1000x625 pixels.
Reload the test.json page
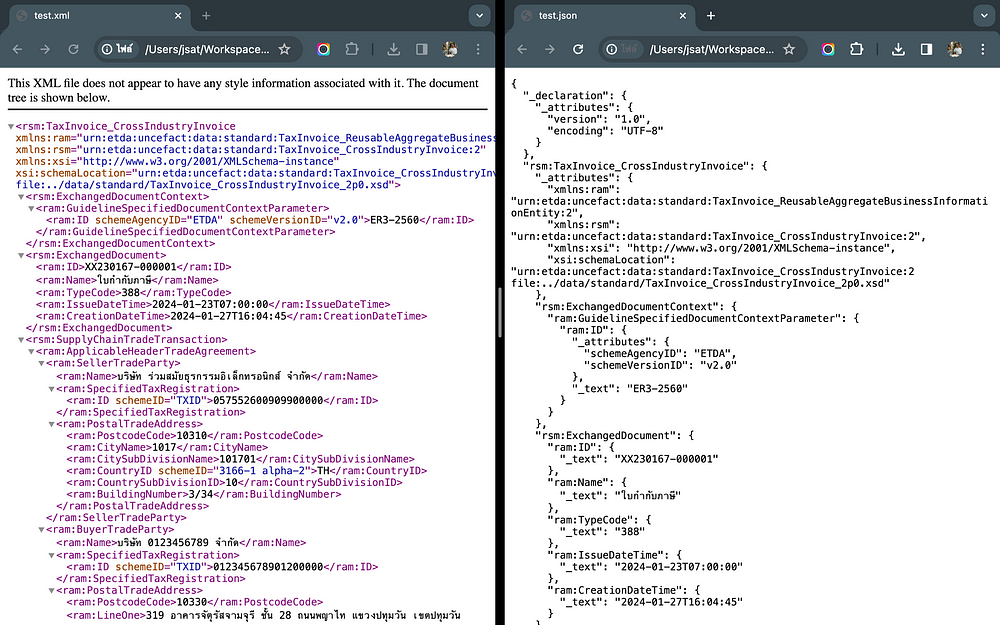[x=577, y=49]
